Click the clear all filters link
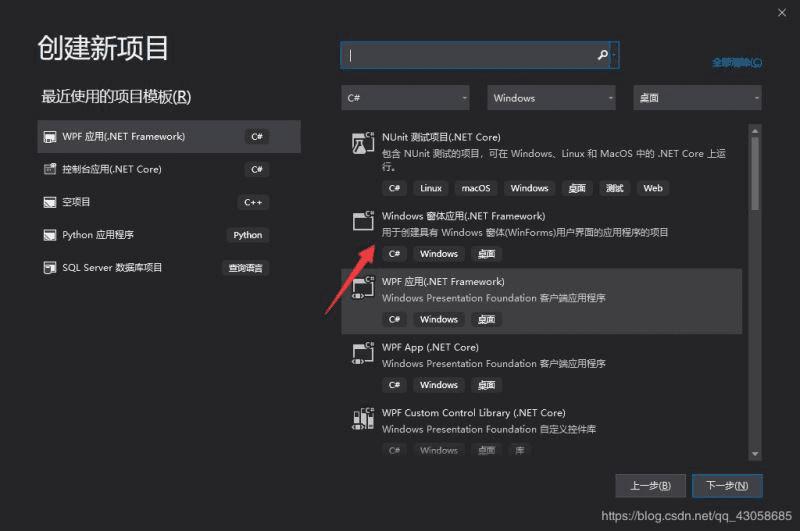 tap(737, 63)
